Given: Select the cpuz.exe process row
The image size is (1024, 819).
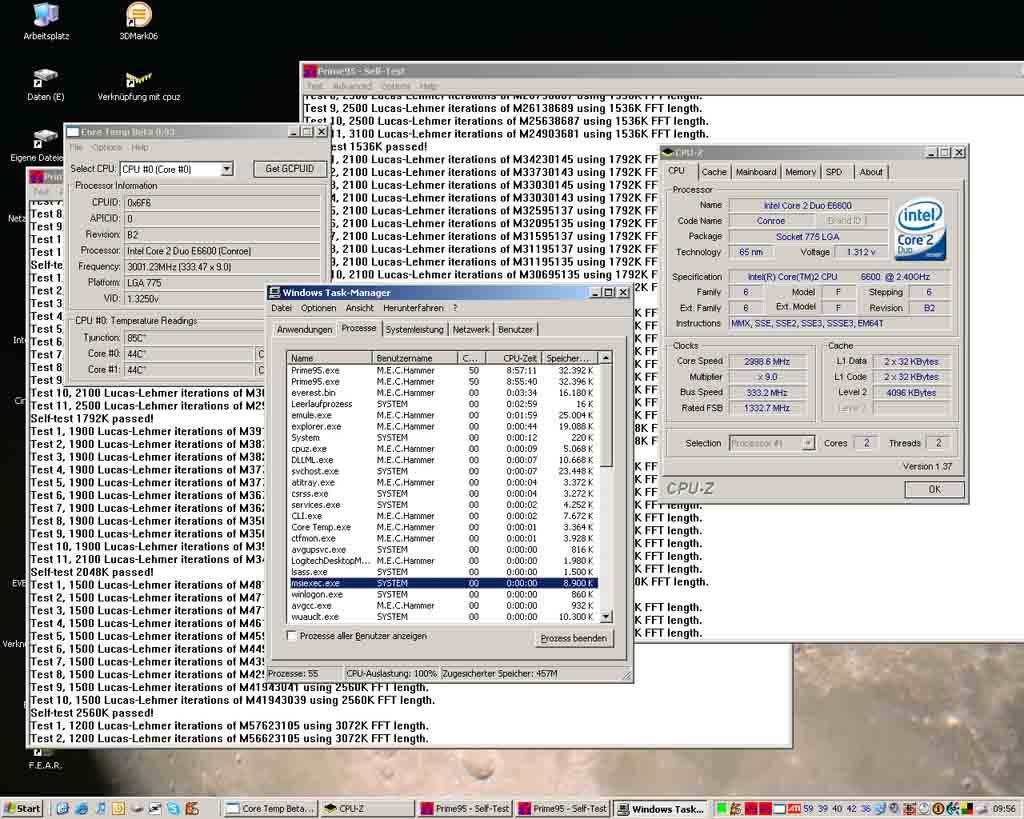Looking at the screenshot, I should 443,449.
